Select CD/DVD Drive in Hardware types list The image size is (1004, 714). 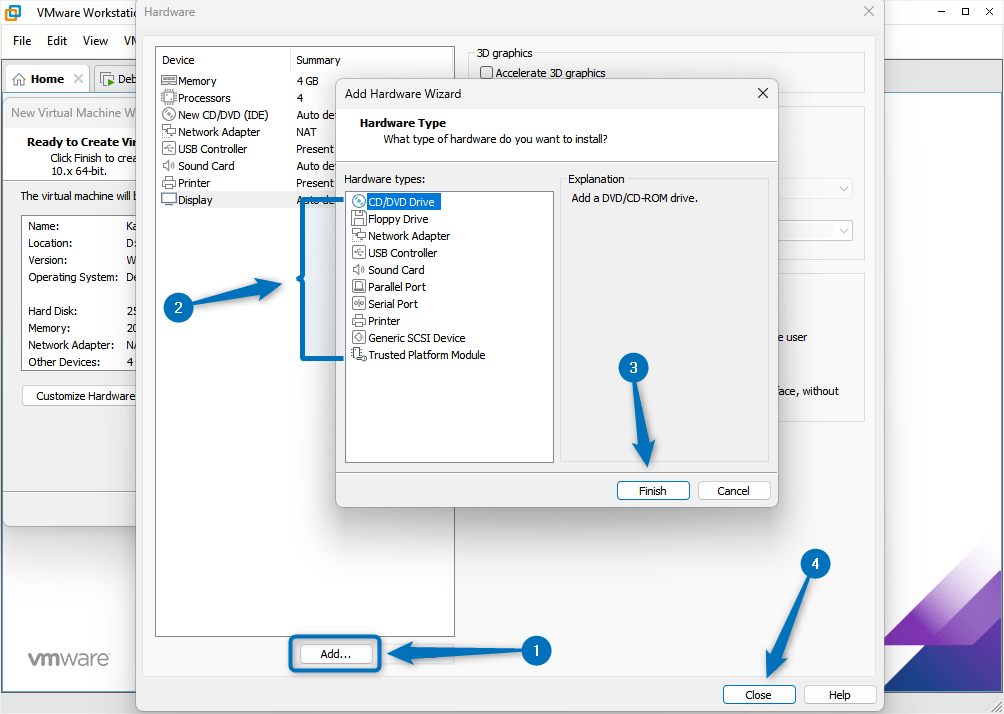pos(399,201)
